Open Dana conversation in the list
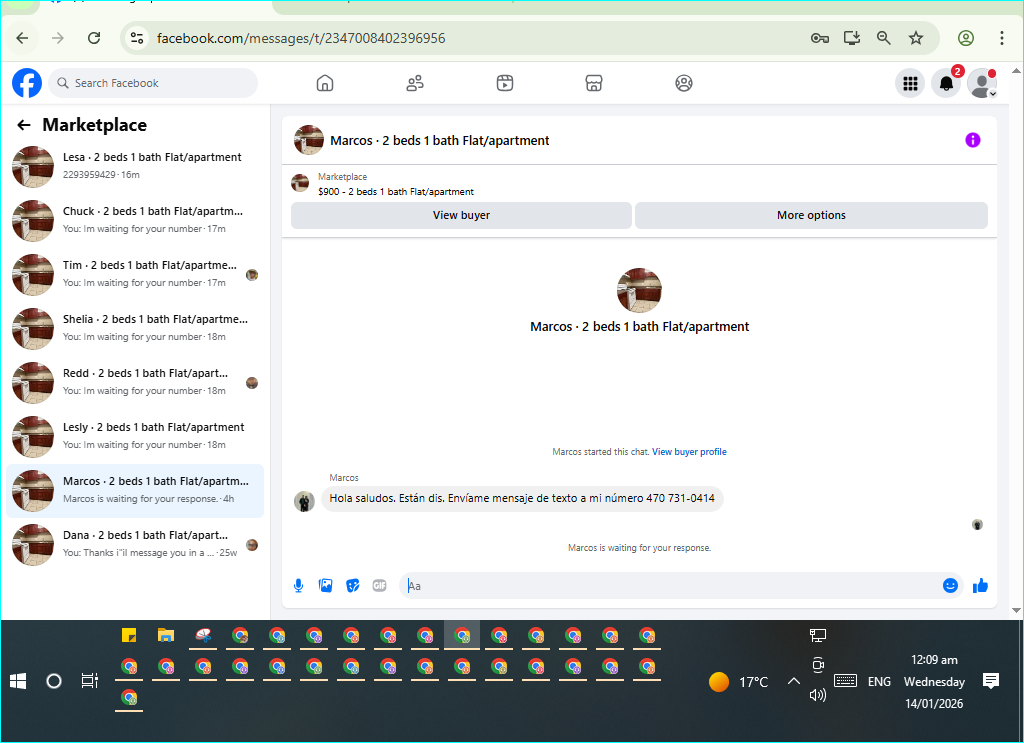 [135, 545]
